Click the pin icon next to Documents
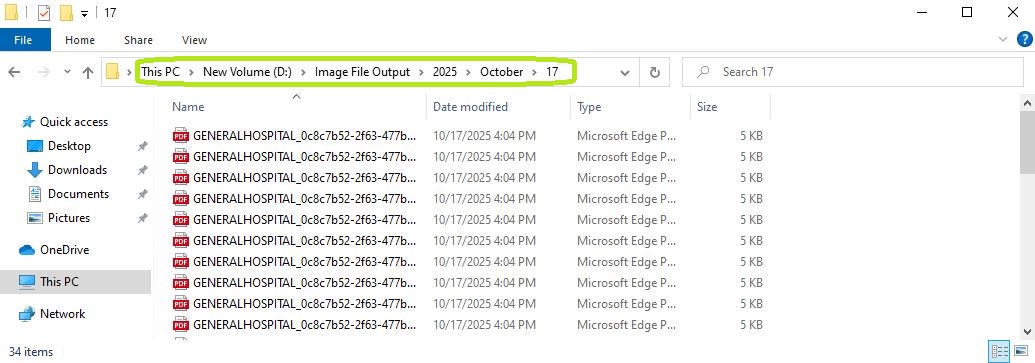This screenshot has height=363, width=1035. (x=142, y=194)
